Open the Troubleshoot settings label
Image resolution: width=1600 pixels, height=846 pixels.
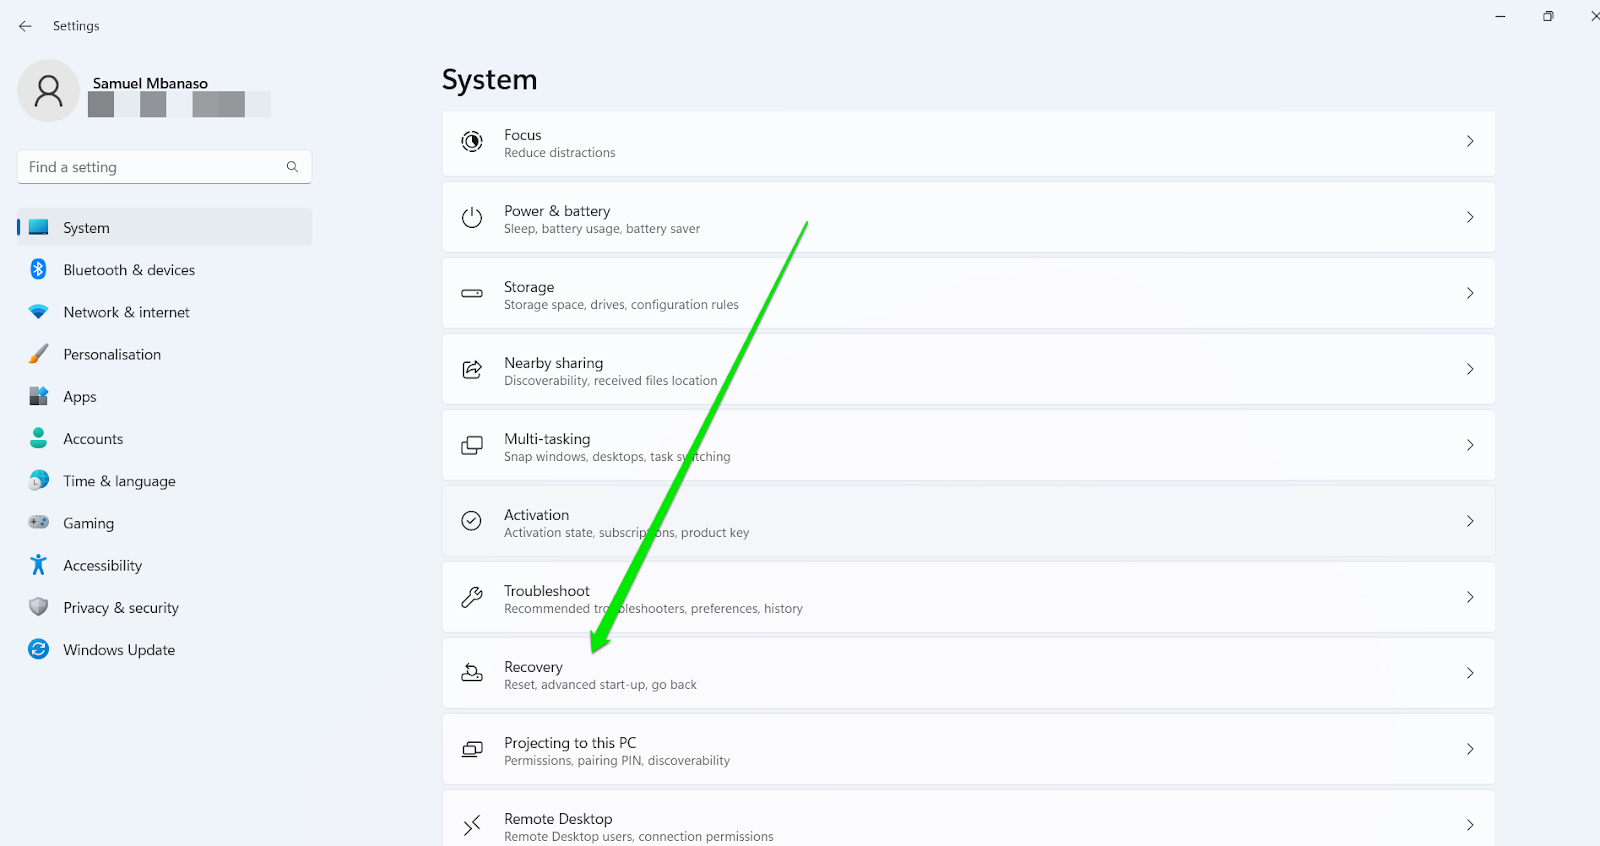tap(547, 591)
